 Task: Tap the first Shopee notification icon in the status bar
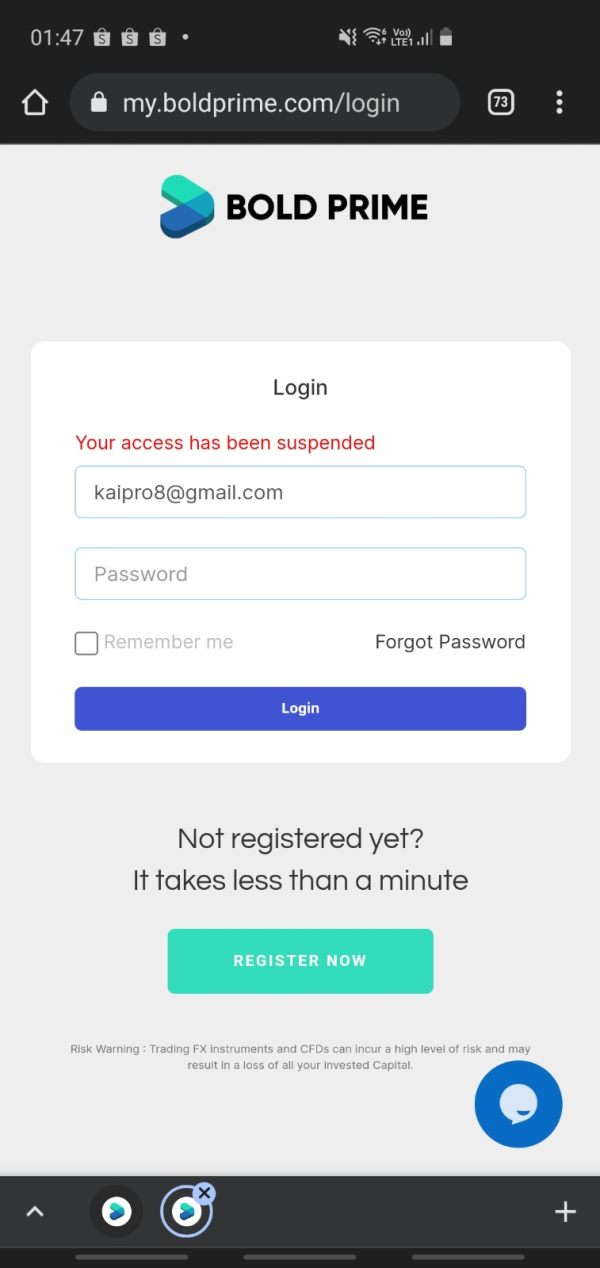tap(101, 38)
